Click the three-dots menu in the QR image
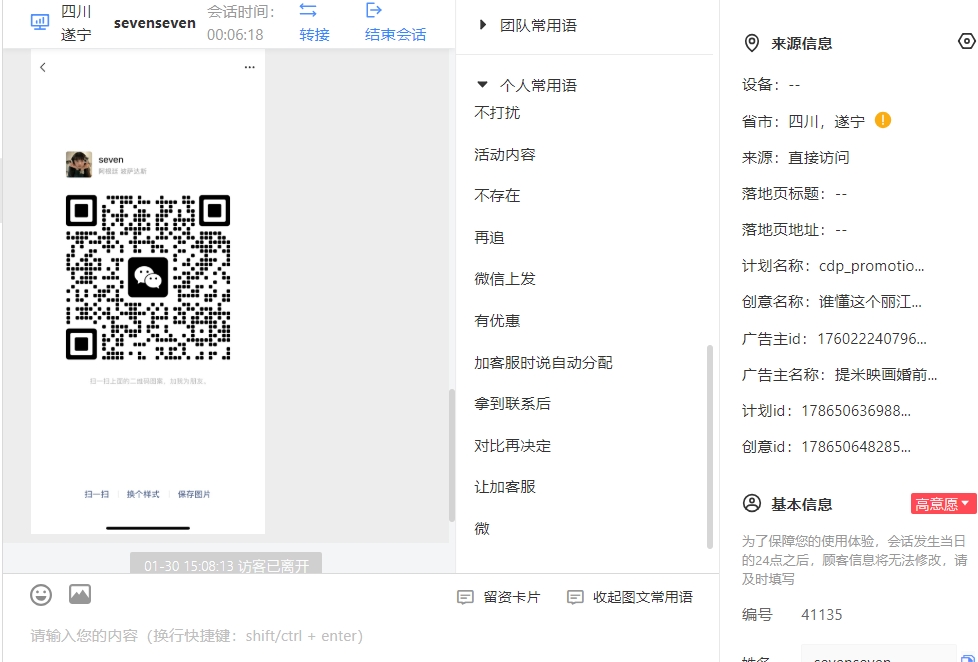The height and width of the screenshot is (662, 978). tap(249, 67)
